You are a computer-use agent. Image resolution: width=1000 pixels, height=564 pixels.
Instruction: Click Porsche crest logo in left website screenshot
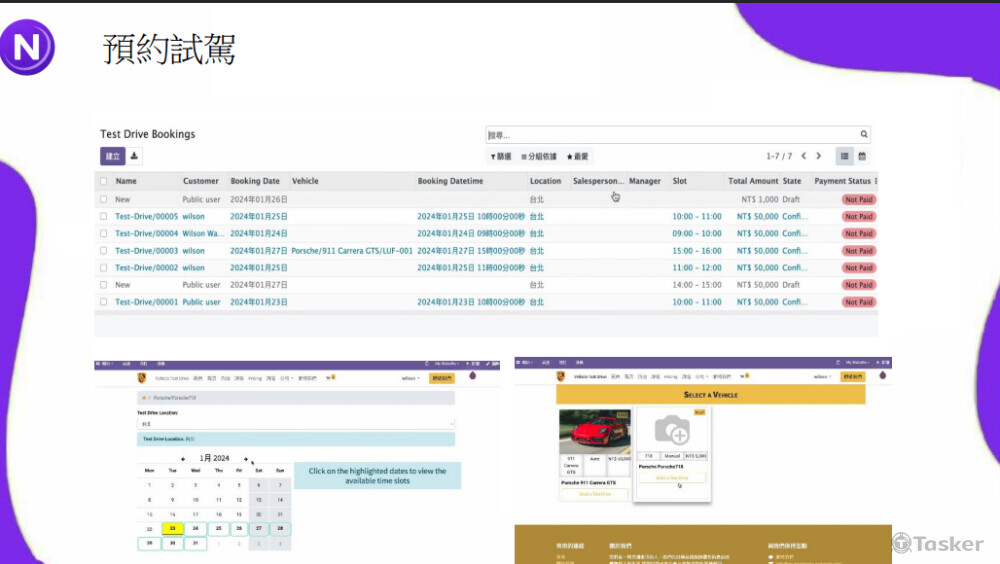tap(142, 378)
